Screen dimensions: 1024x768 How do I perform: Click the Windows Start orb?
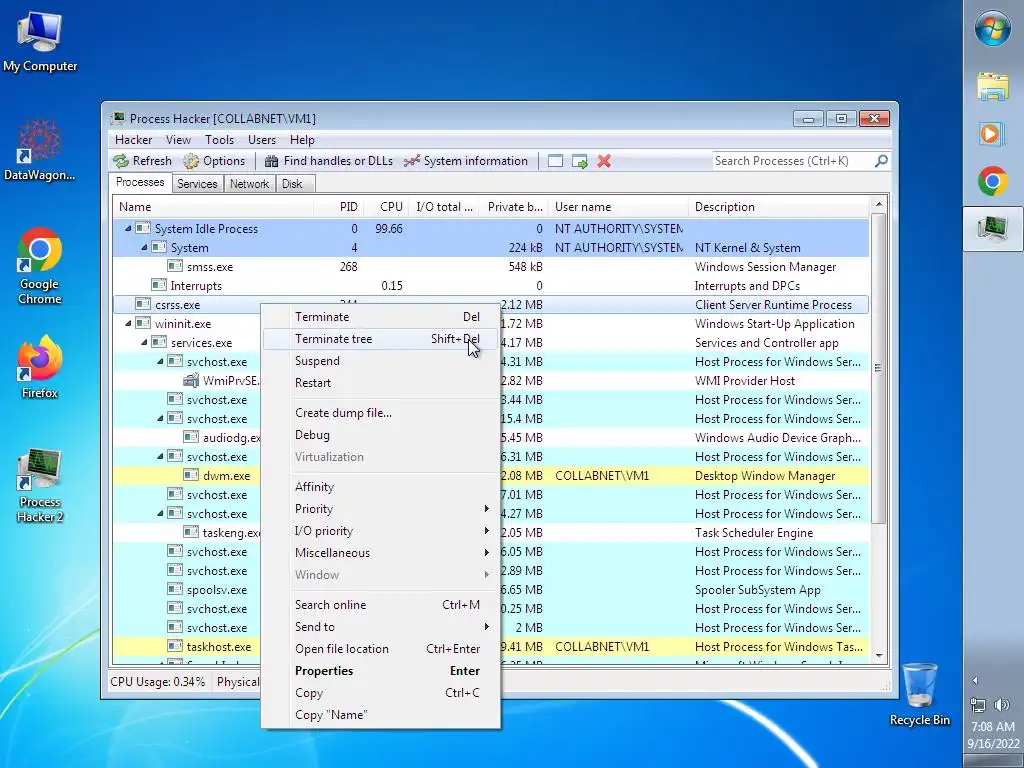(x=993, y=29)
